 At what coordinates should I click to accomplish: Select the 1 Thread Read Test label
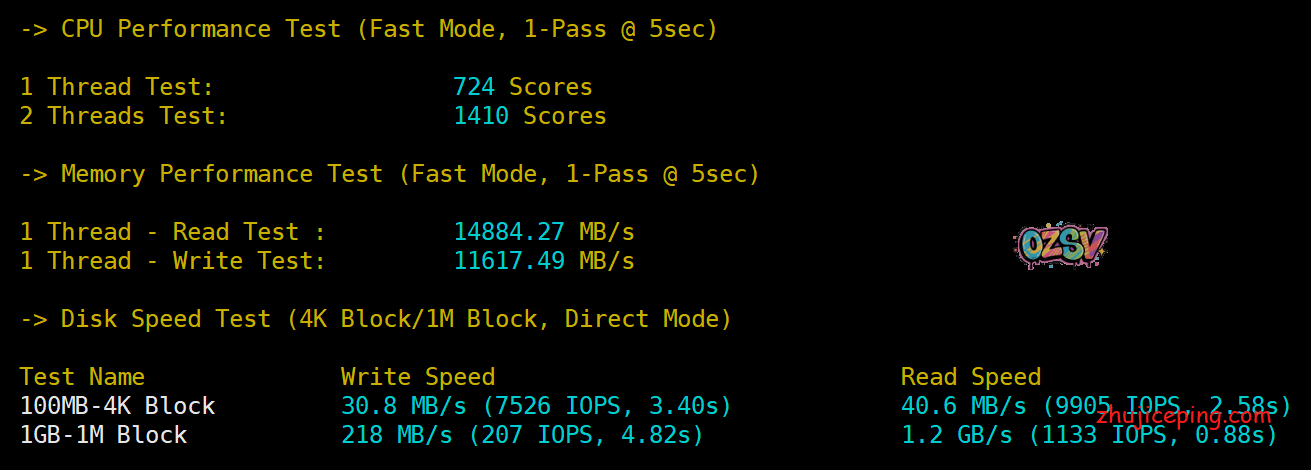[x=172, y=232]
